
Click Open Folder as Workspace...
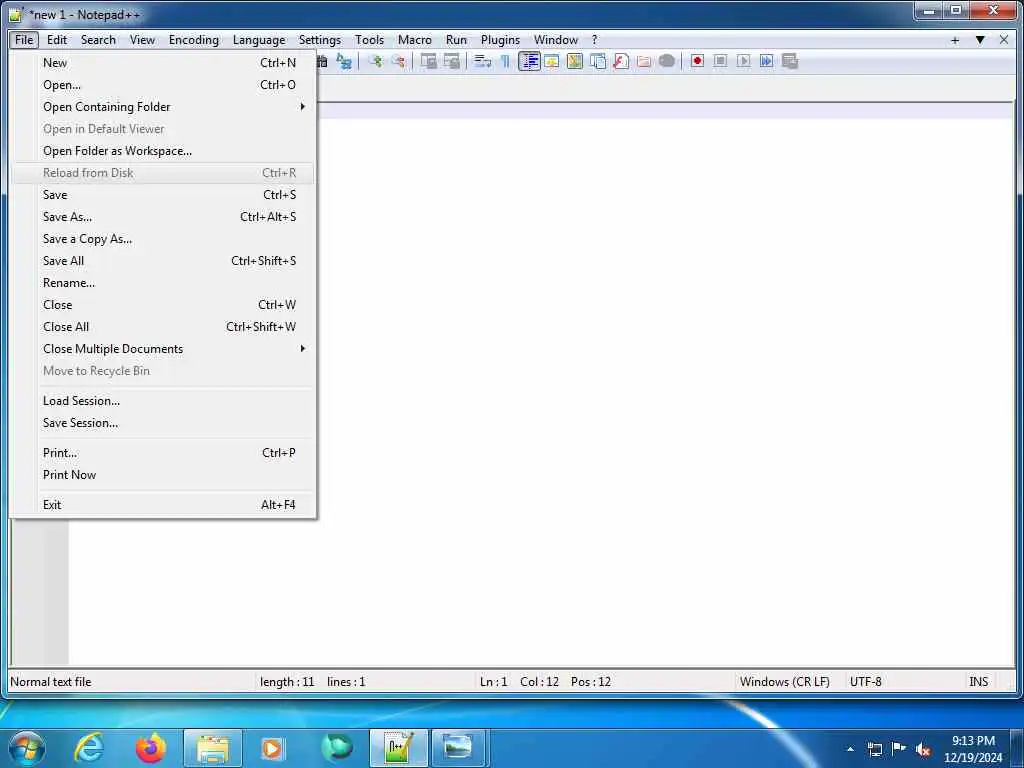click(x=163, y=151)
